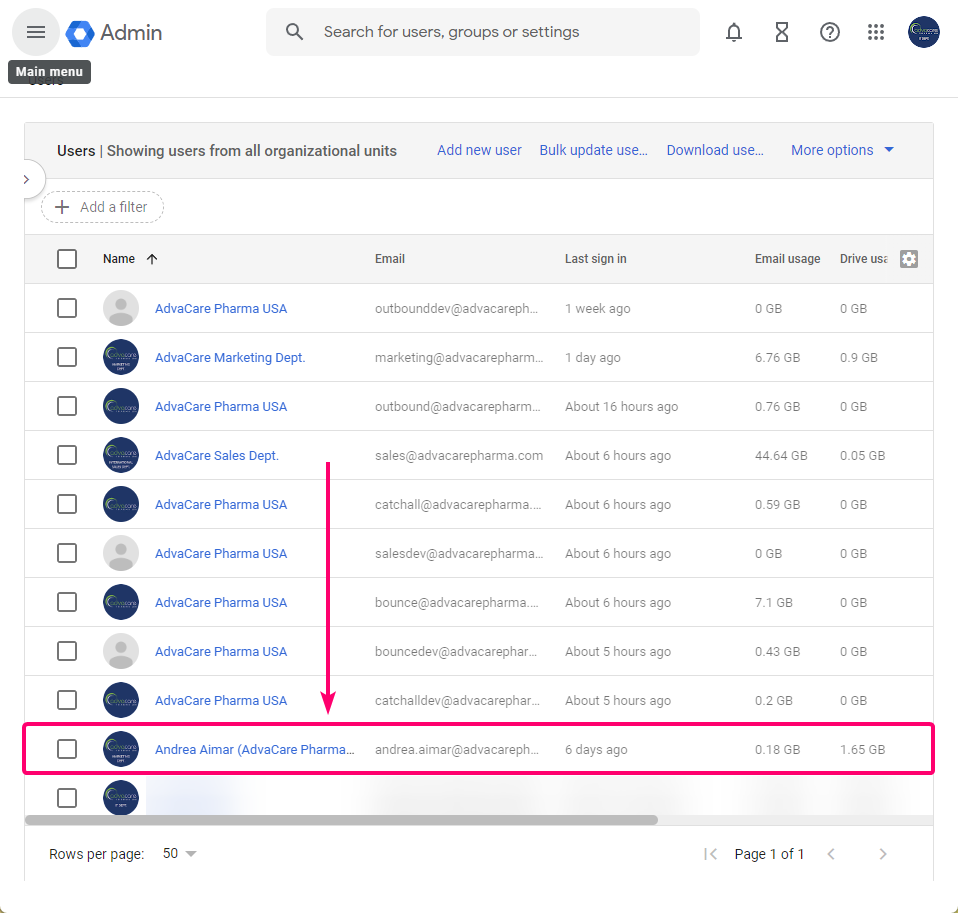Select checkbox for catchall@ user row
958x913 pixels.
tap(67, 504)
